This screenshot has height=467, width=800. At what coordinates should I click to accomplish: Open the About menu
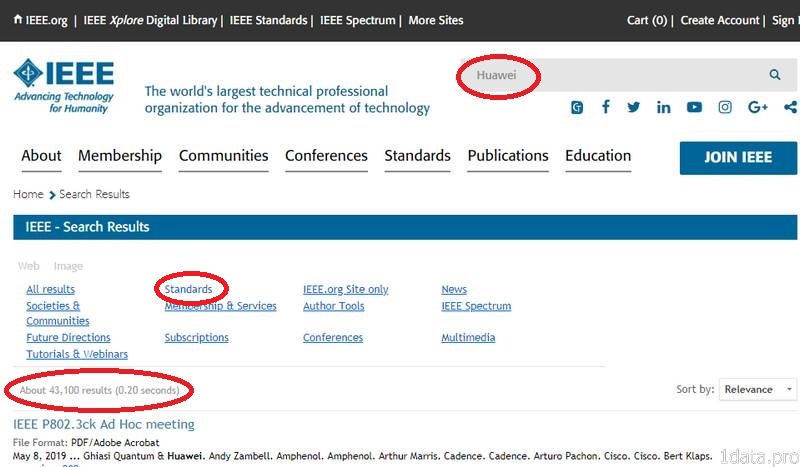tap(41, 156)
